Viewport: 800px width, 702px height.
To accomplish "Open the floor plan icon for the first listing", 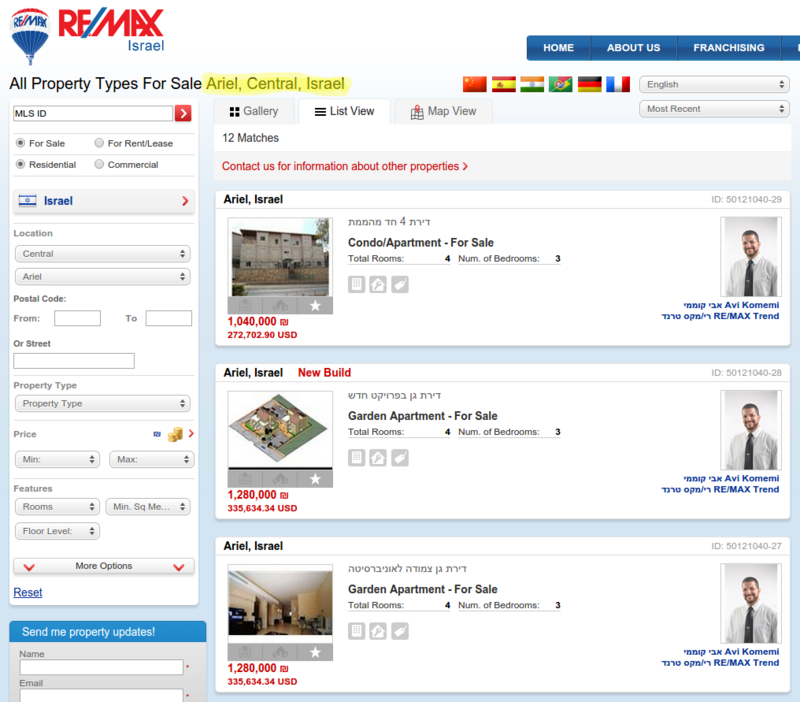I will (x=356, y=284).
